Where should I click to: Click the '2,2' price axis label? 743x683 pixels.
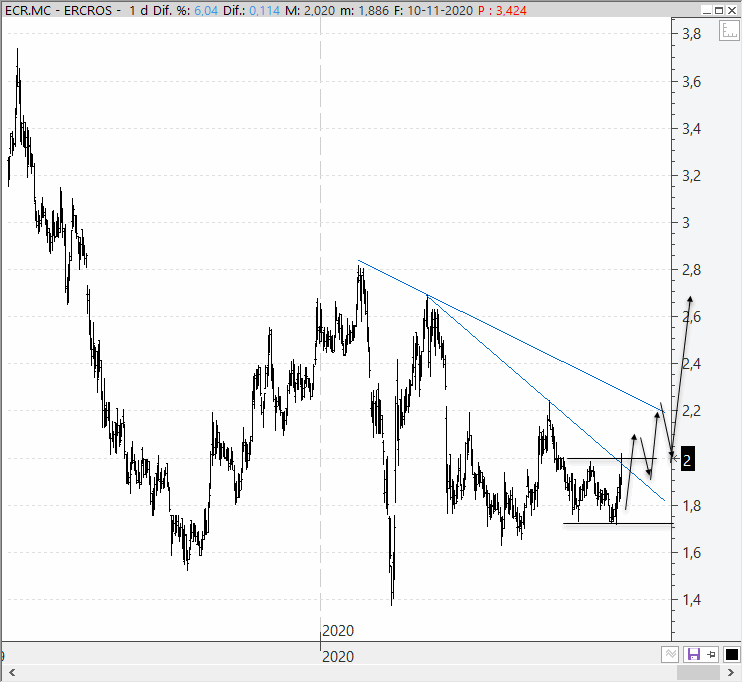(691, 411)
